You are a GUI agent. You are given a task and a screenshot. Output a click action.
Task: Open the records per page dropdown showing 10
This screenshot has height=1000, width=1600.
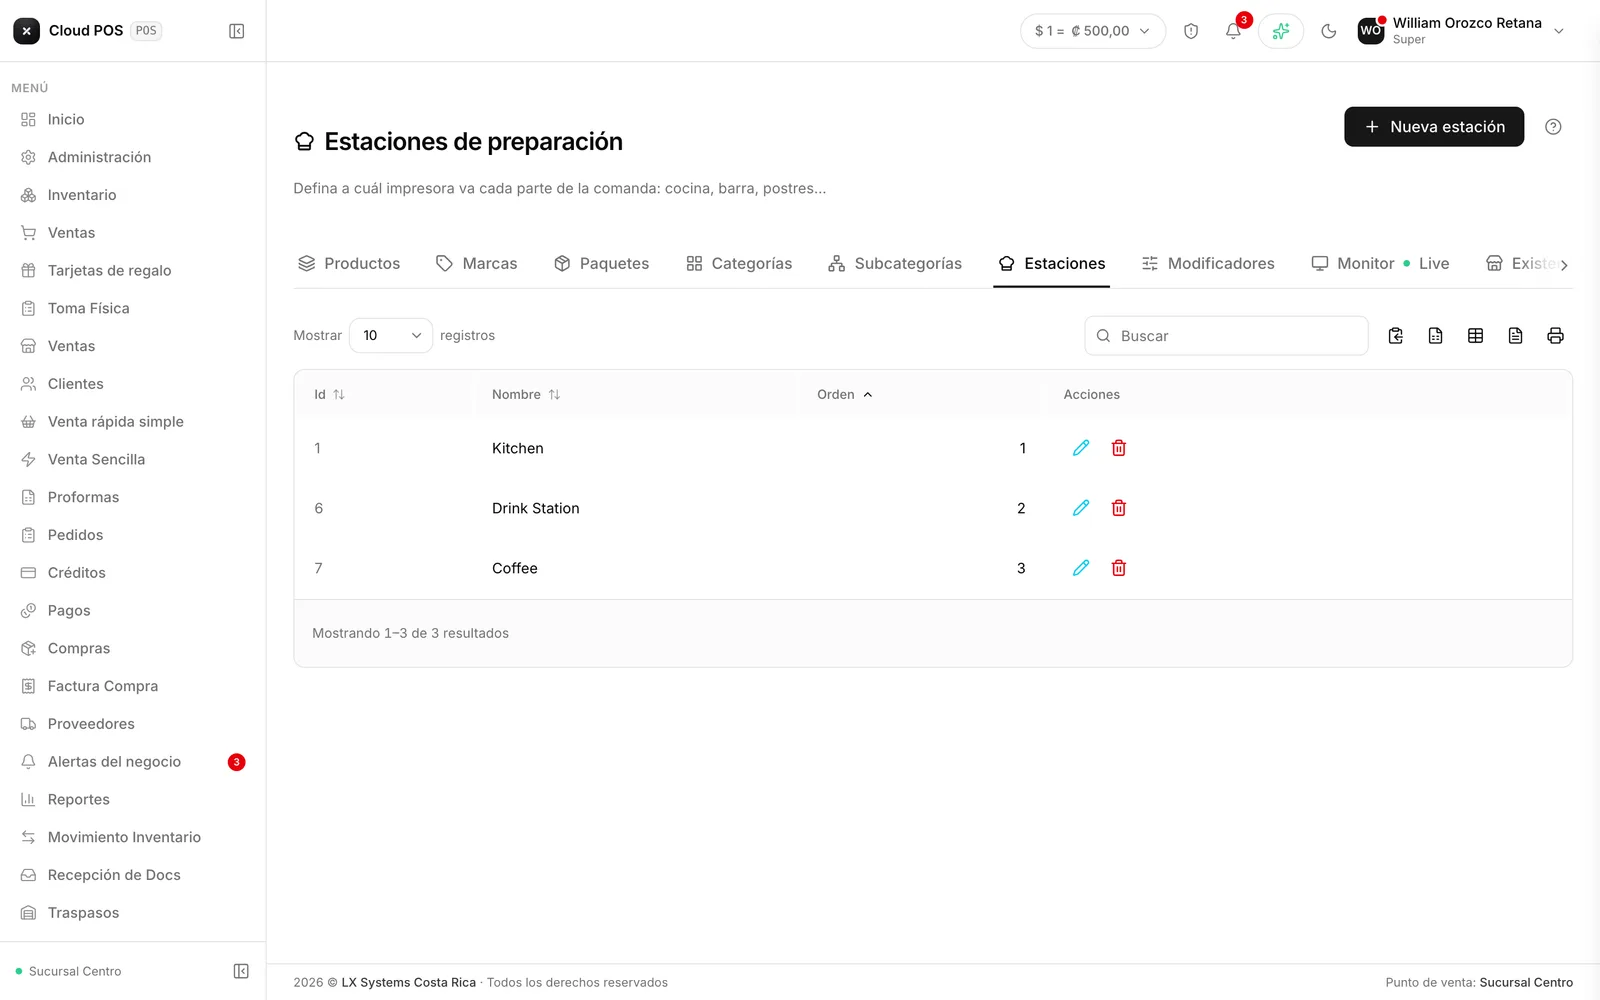tap(391, 336)
